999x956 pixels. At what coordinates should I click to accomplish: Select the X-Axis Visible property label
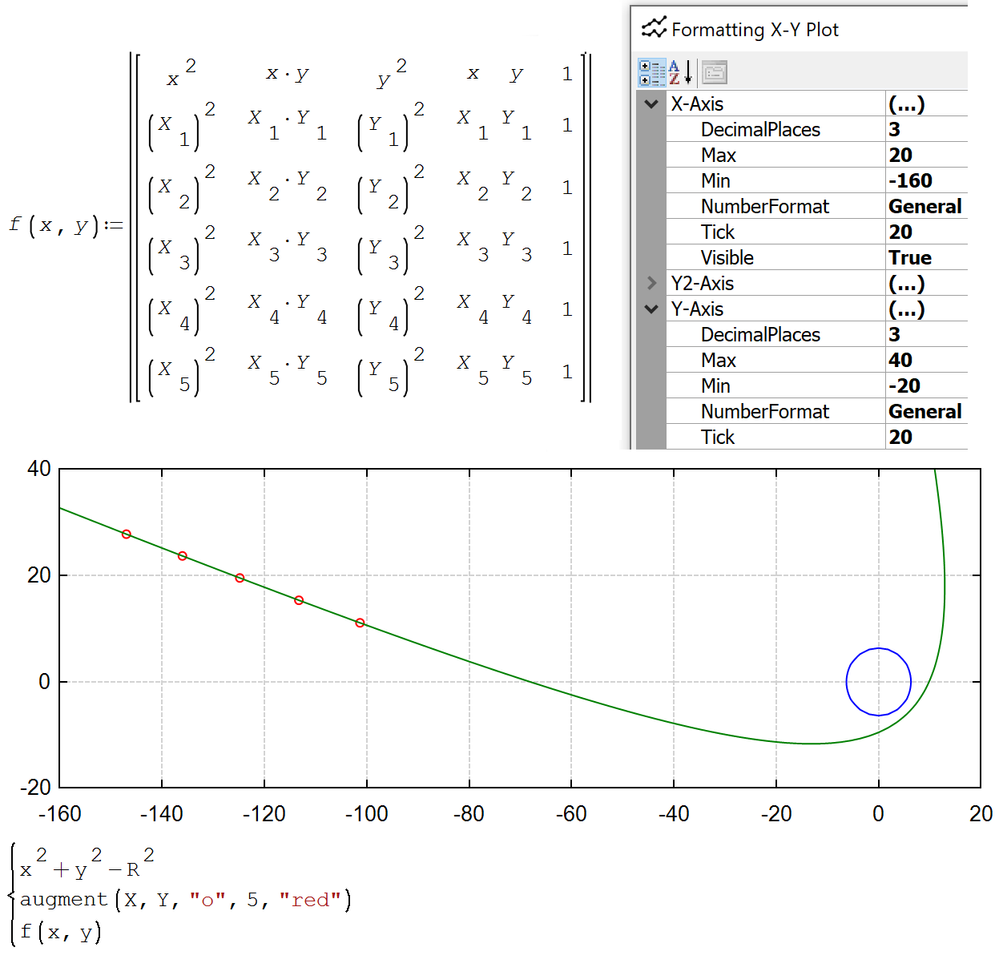coord(727,257)
